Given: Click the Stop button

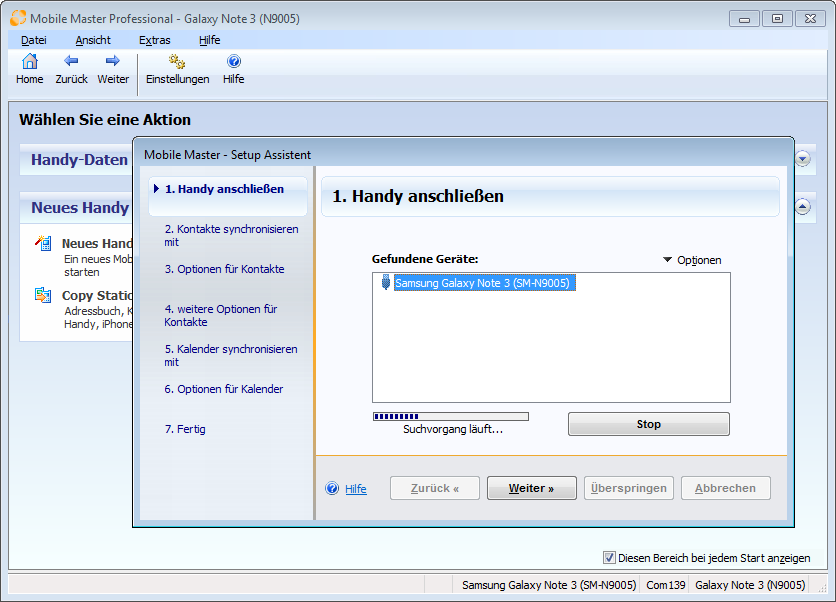Looking at the screenshot, I should [648, 424].
